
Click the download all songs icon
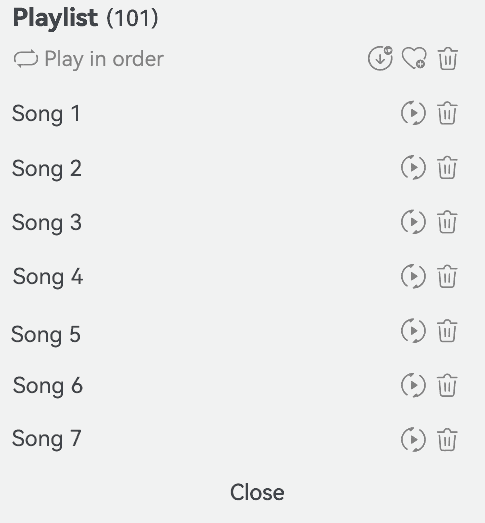point(380,58)
